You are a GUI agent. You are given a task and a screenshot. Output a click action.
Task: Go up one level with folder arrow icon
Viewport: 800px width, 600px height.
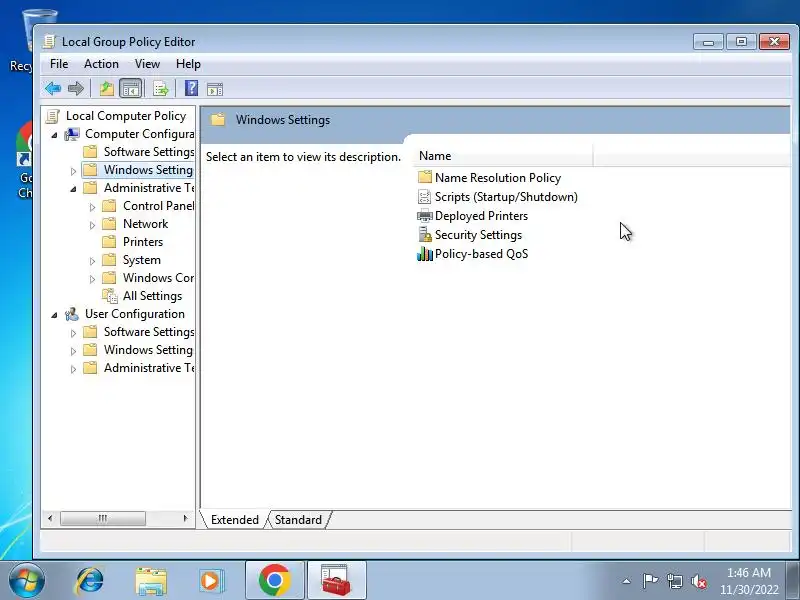(106, 89)
